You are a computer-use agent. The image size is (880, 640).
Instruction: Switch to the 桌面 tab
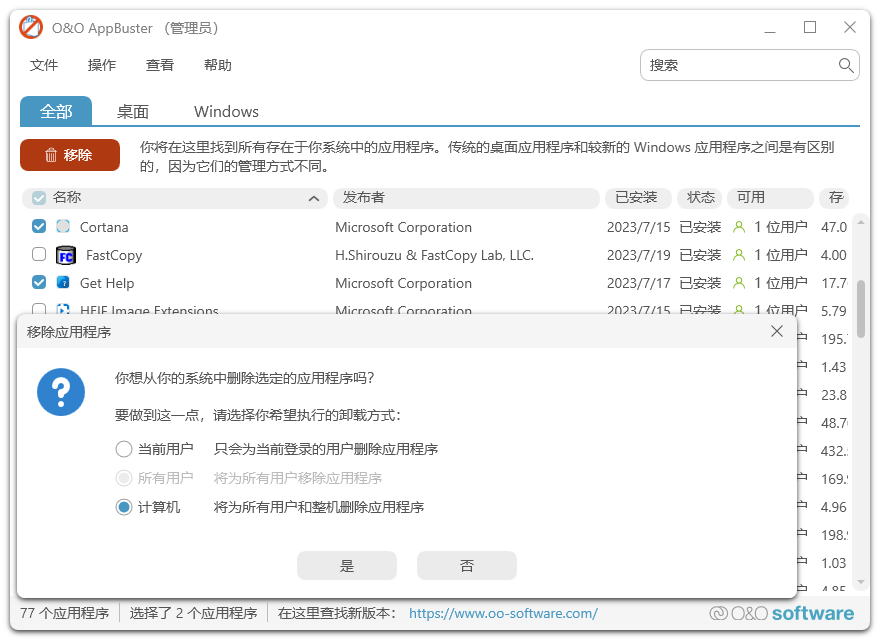point(132,111)
